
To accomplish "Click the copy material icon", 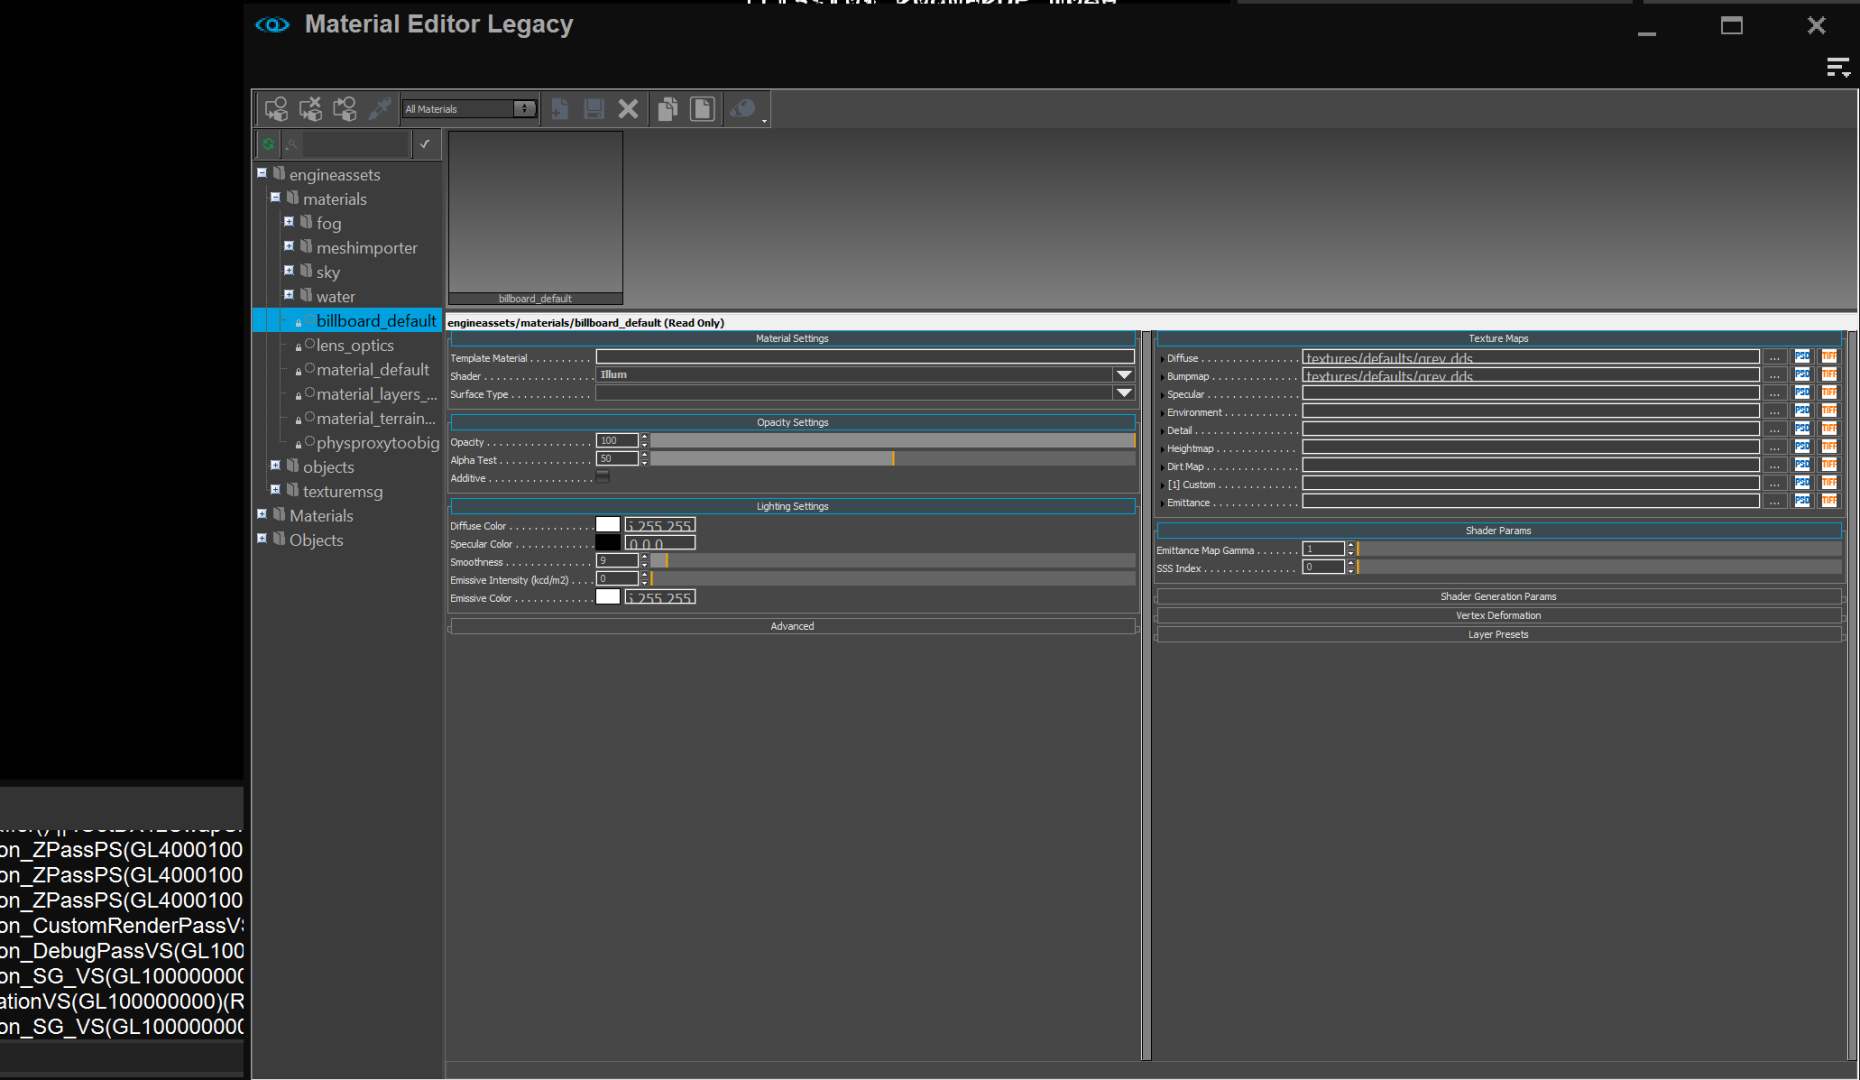I will point(668,109).
